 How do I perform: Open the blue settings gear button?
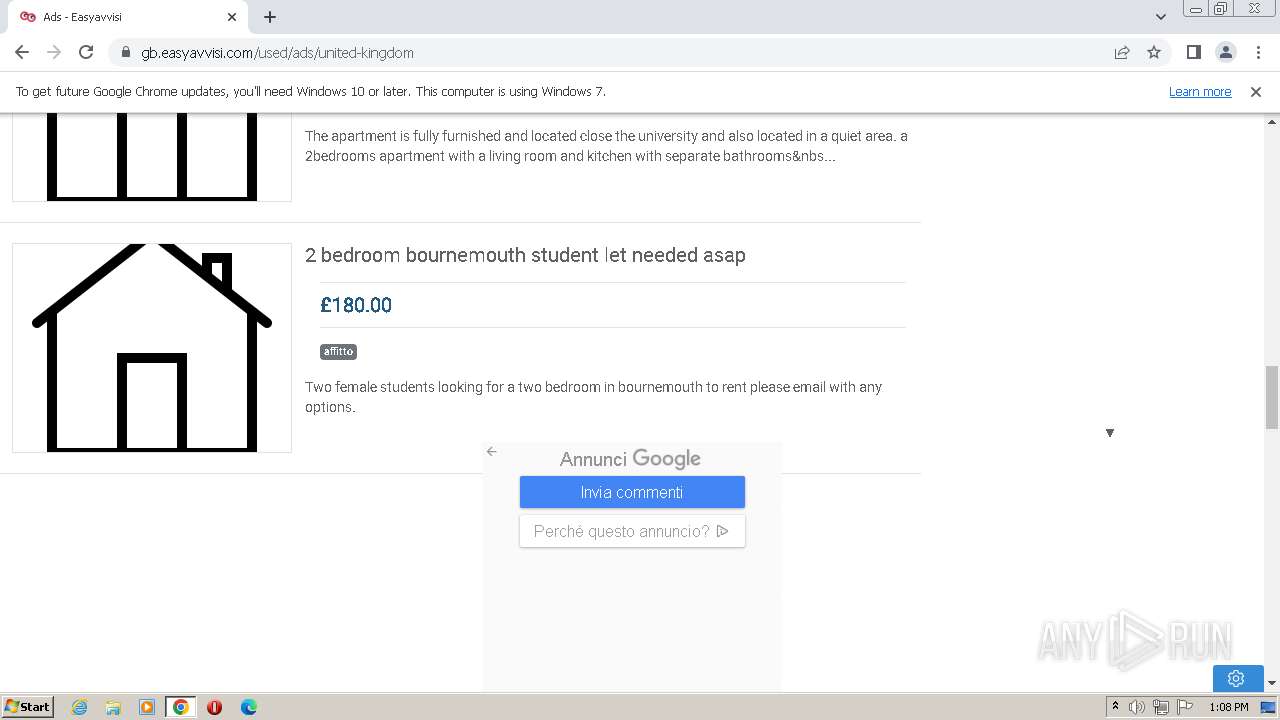(x=1236, y=678)
